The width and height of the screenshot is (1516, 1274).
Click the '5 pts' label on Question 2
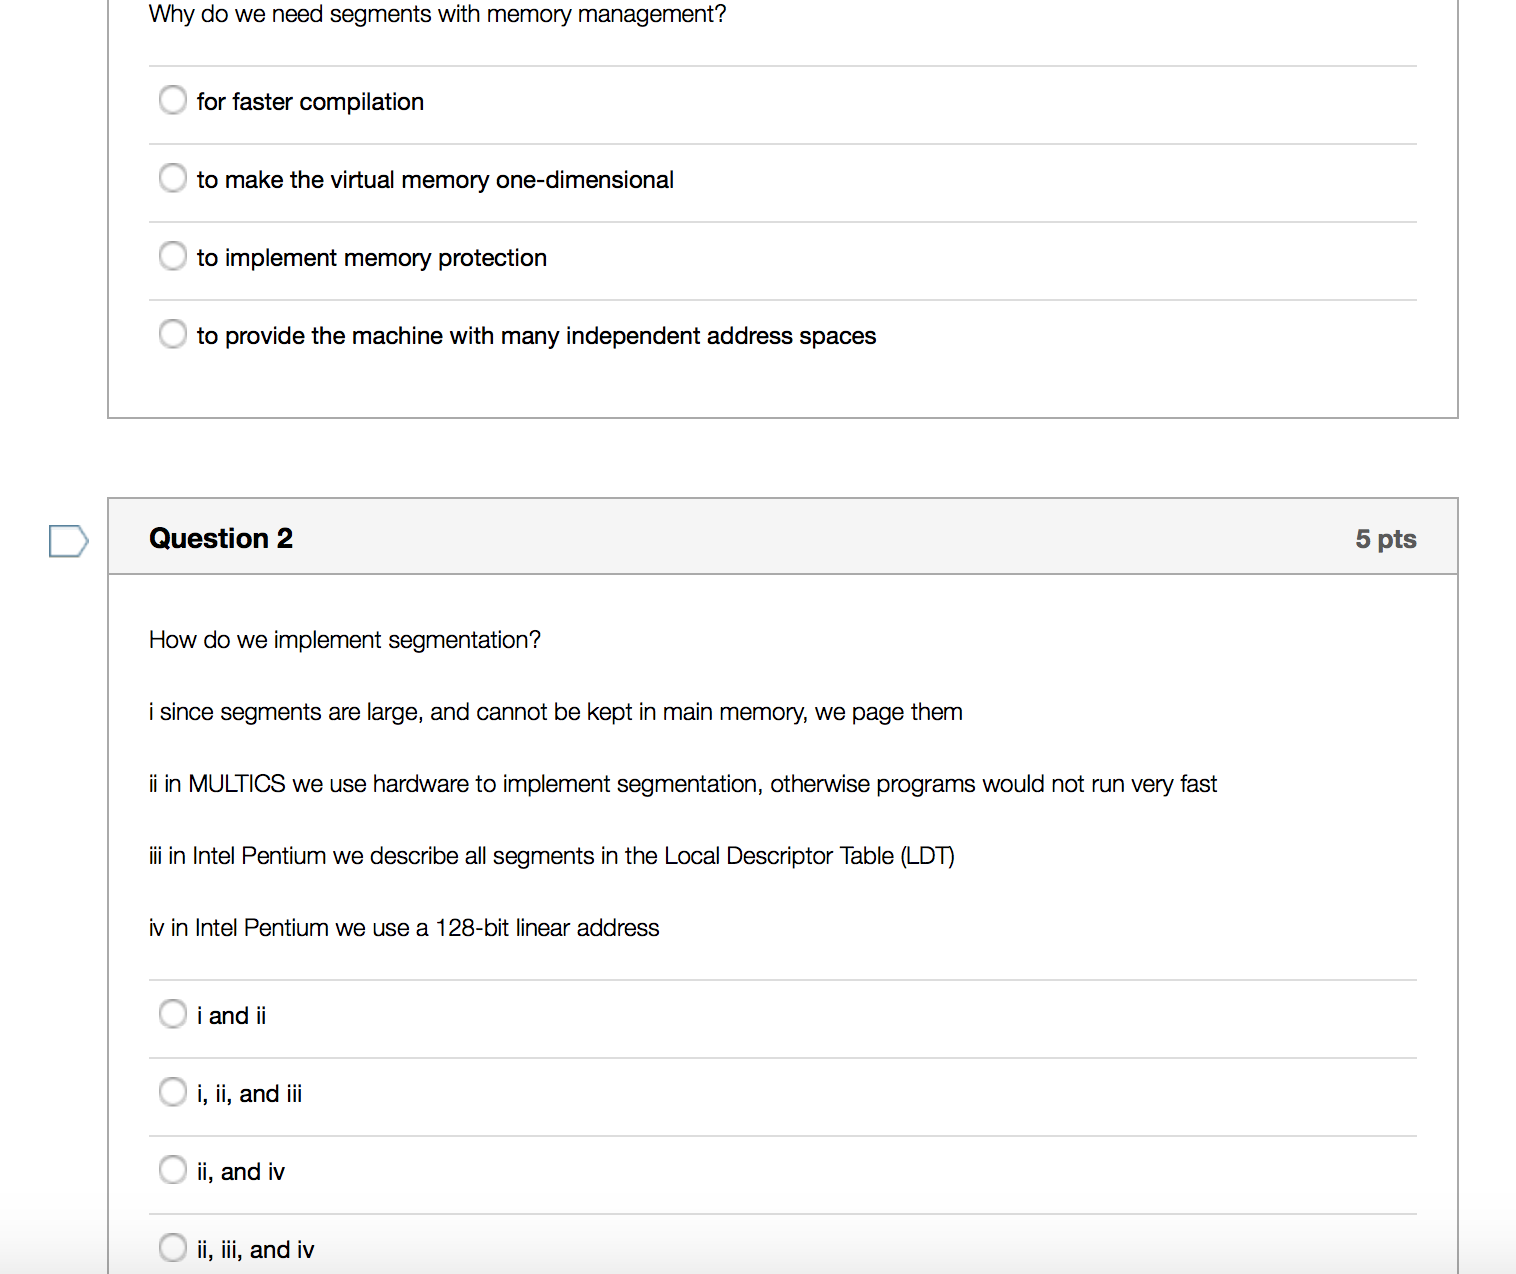pos(1386,538)
